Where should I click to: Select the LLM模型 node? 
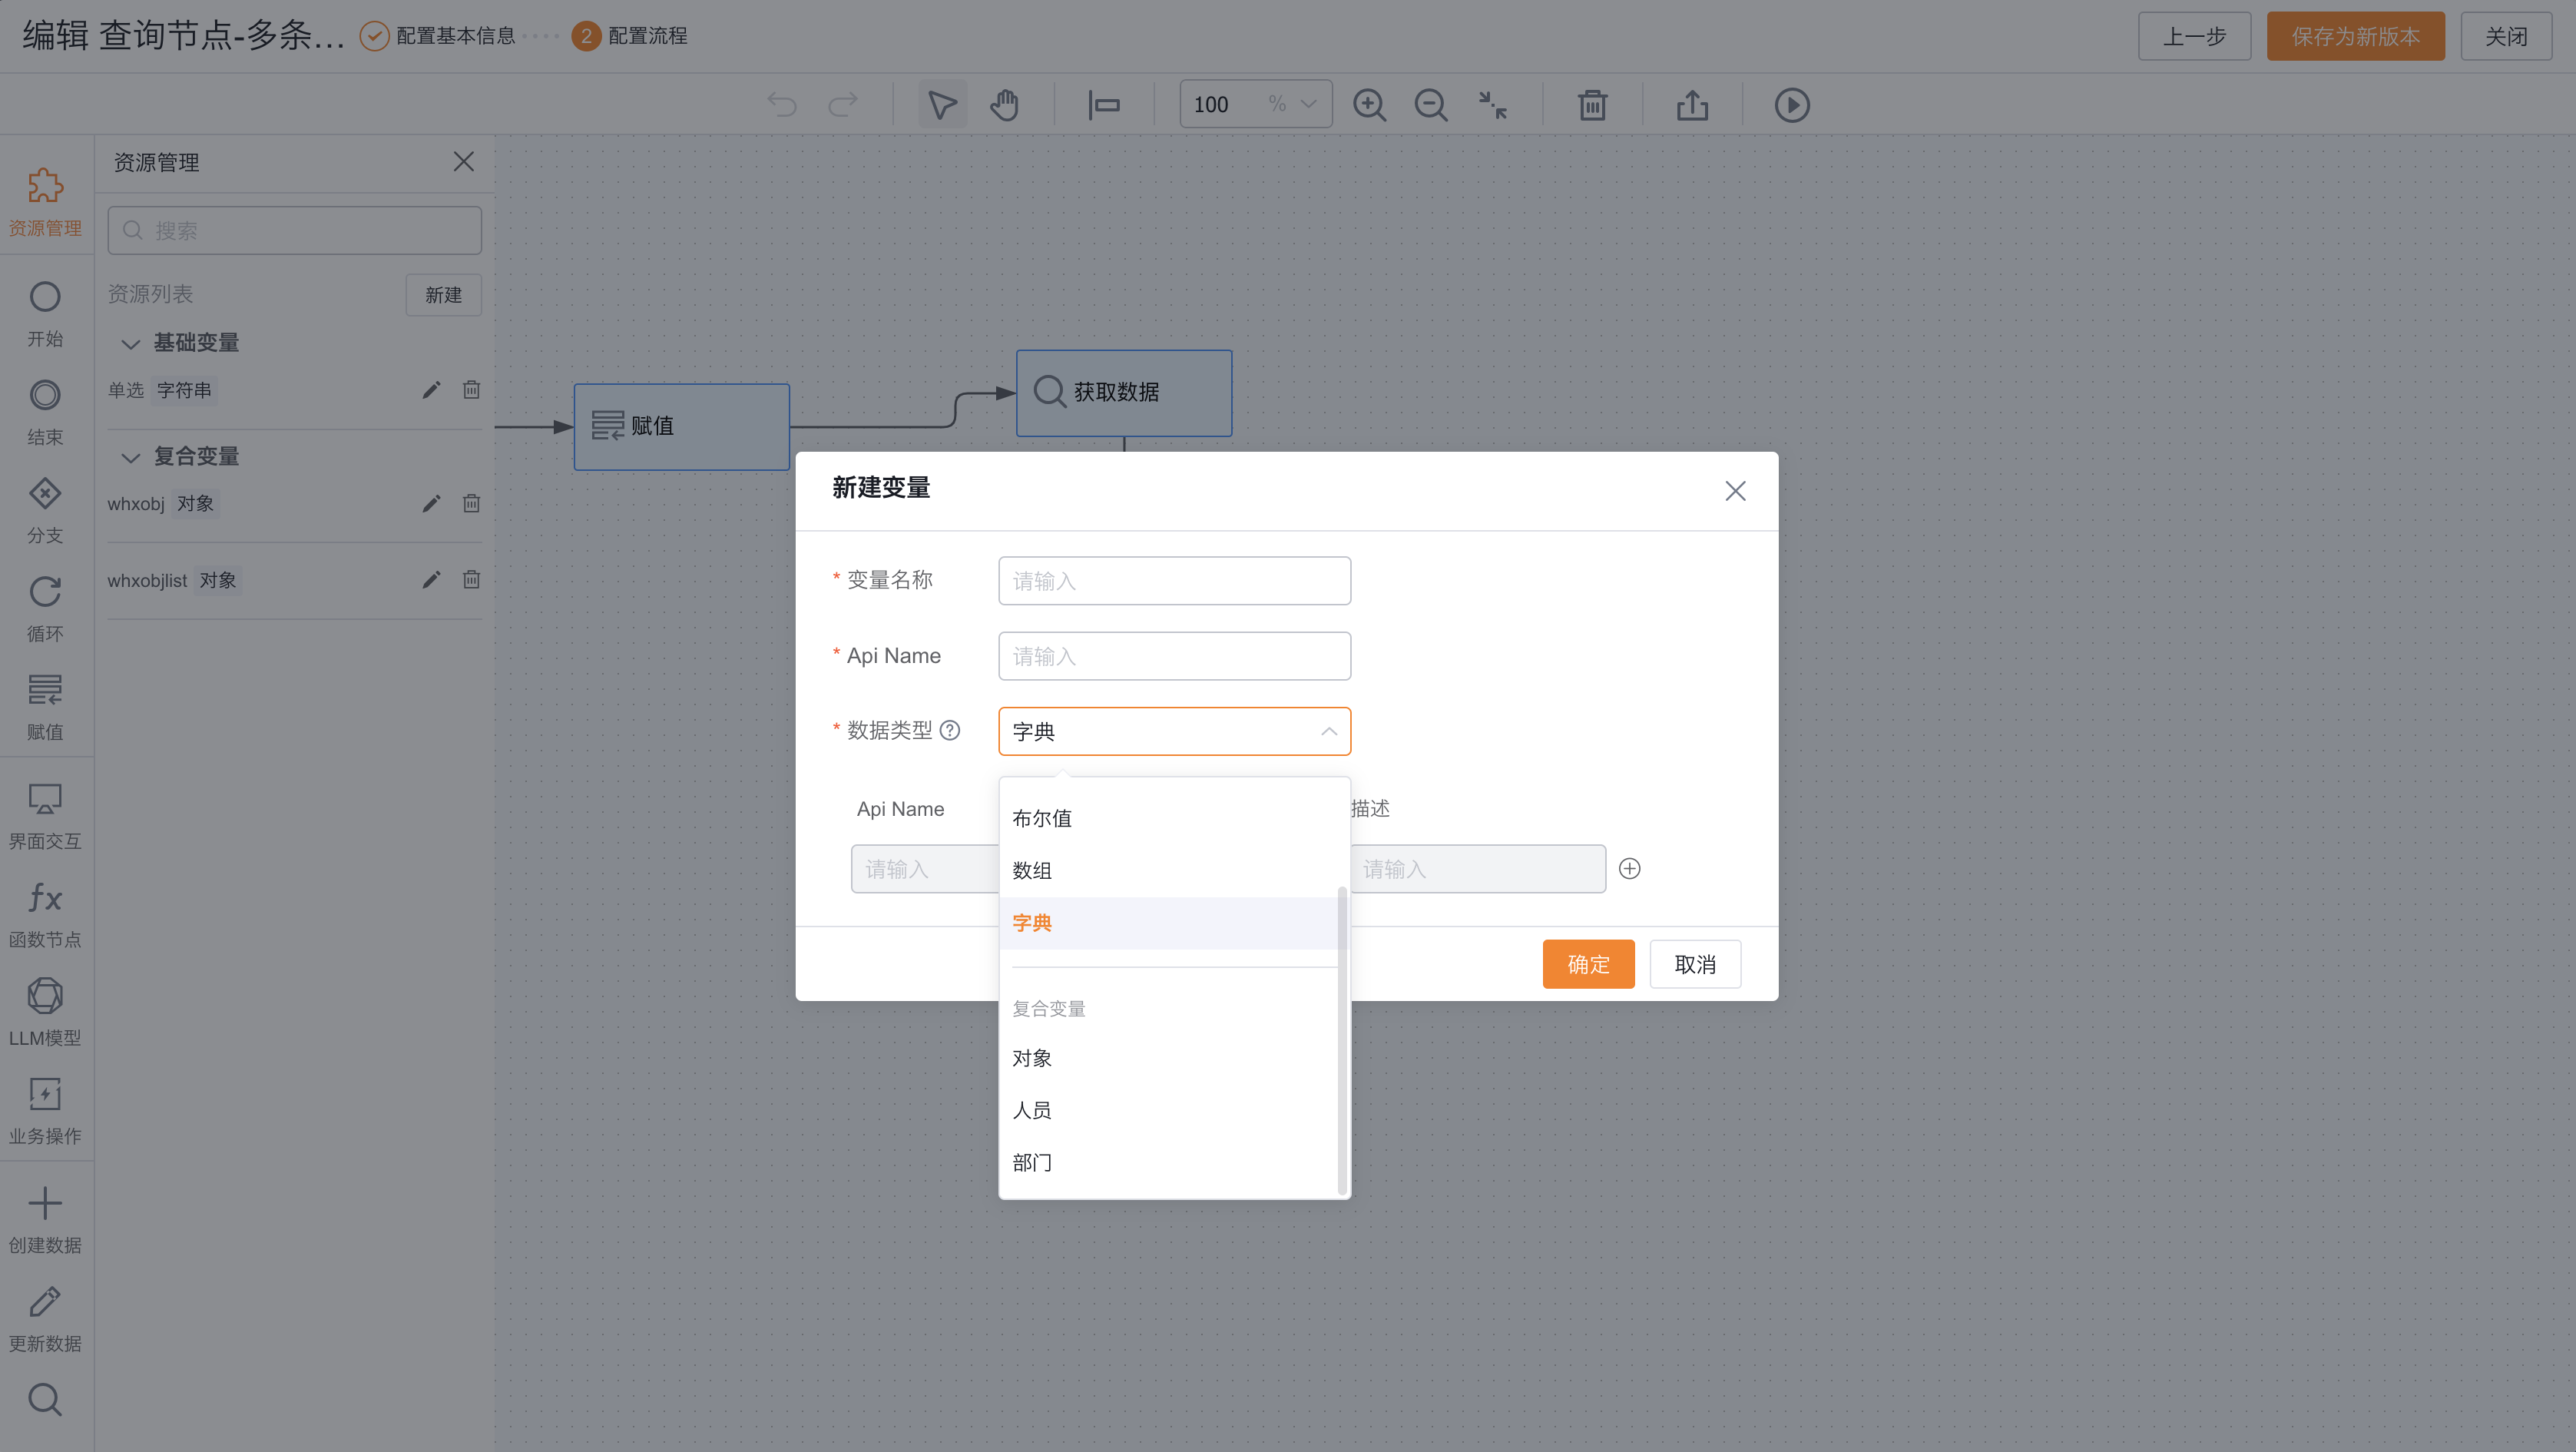(45, 1012)
